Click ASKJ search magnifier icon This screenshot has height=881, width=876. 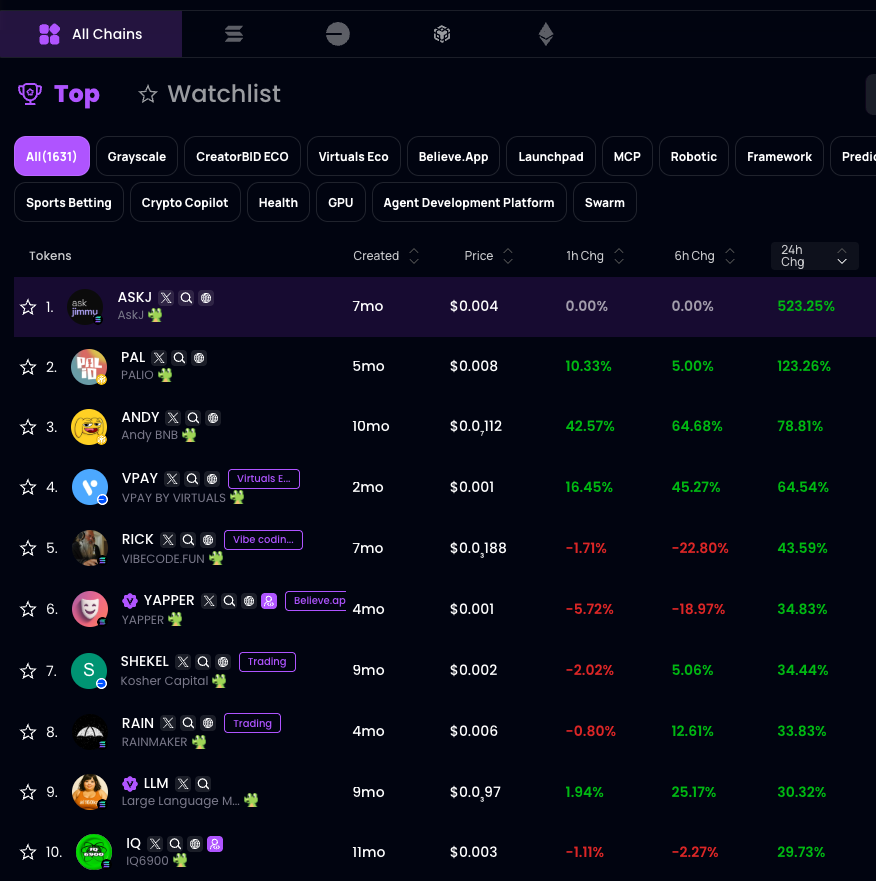[x=186, y=298]
